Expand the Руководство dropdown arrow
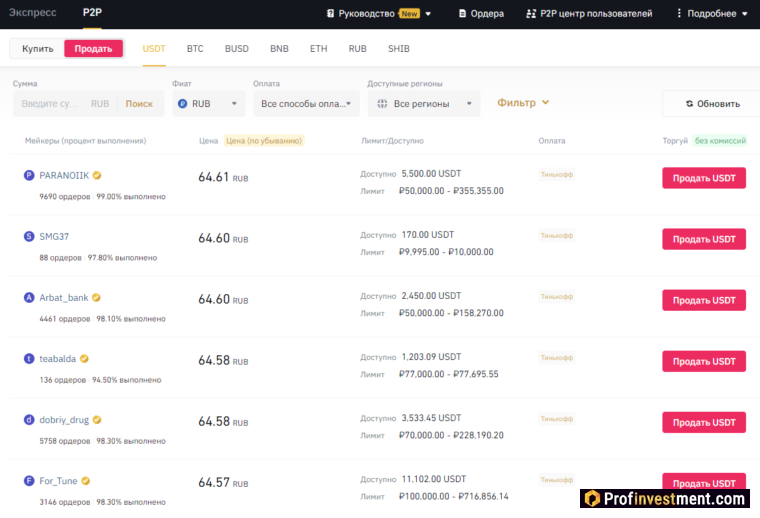 [428, 14]
